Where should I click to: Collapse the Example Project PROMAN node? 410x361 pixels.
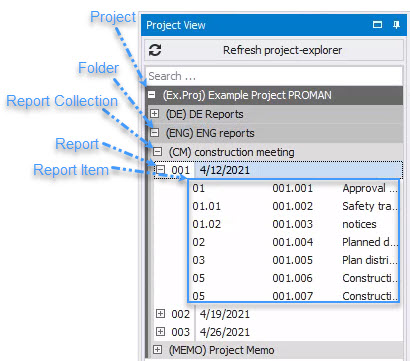[152, 95]
